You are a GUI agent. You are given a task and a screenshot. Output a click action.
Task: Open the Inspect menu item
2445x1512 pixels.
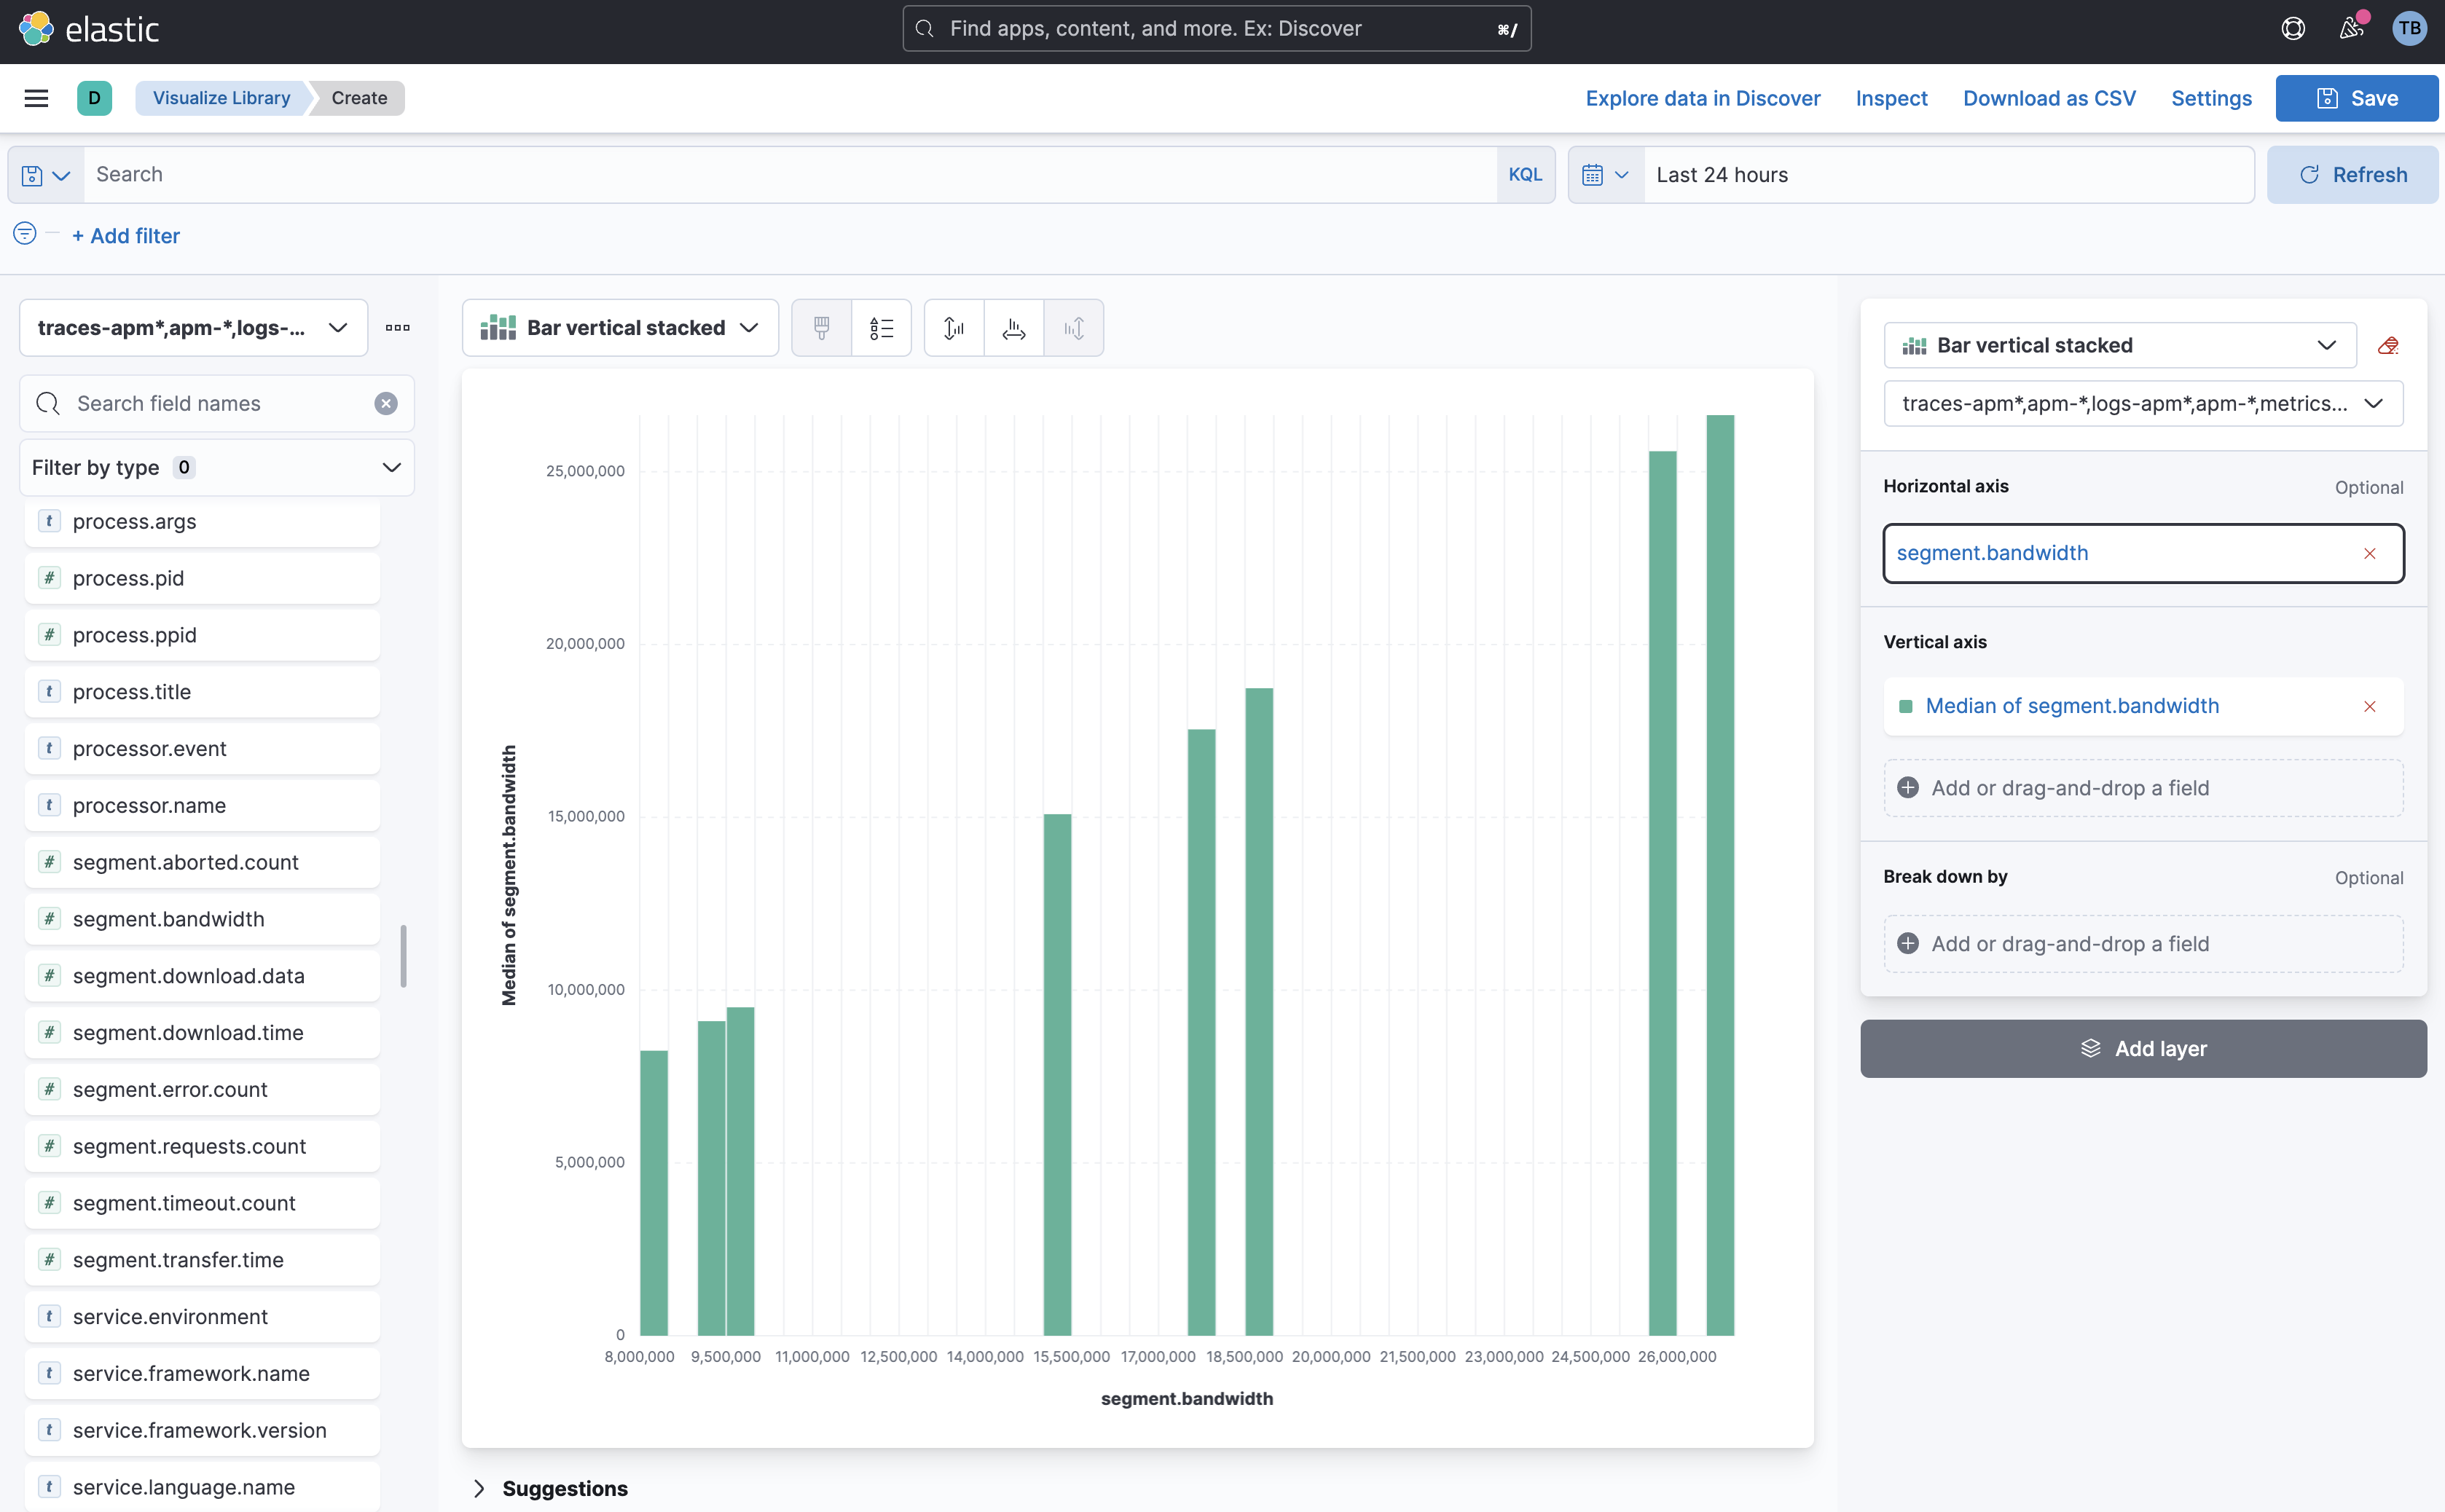point(1891,98)
